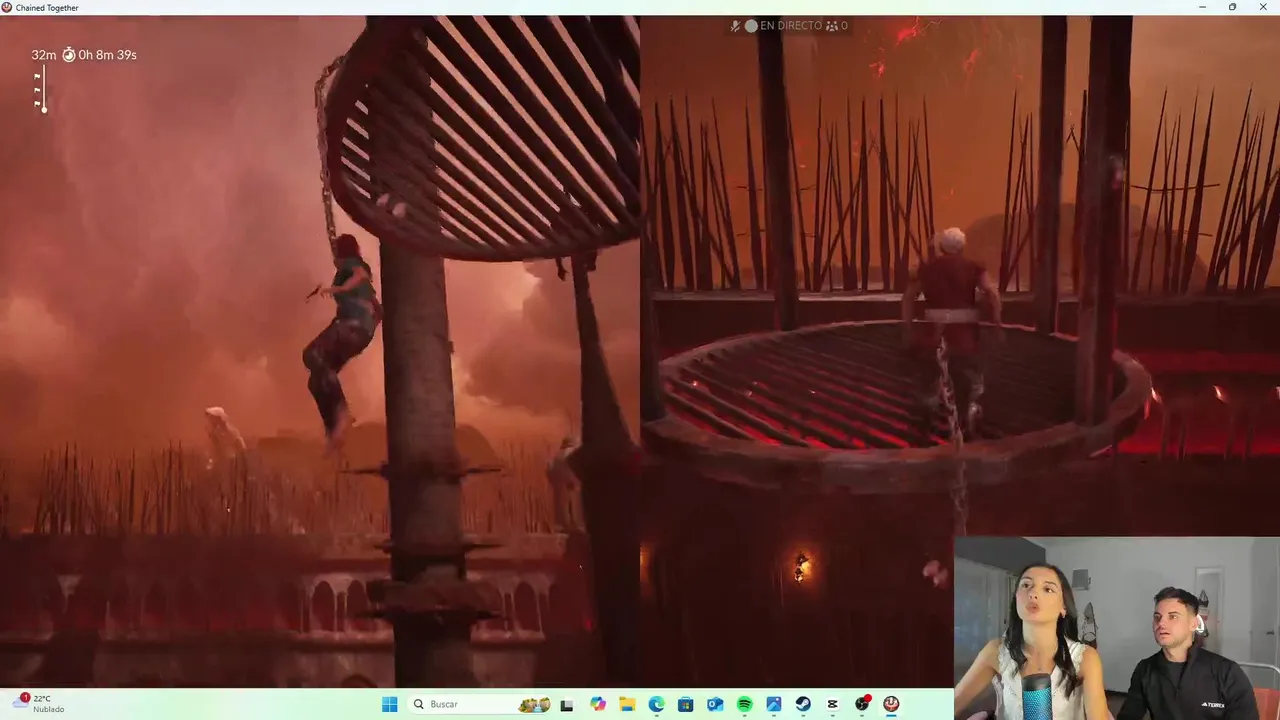Open the Windows Start menu
This screenshot has height=720, width=1280.
pyautogui.click(x=389, y=704)
